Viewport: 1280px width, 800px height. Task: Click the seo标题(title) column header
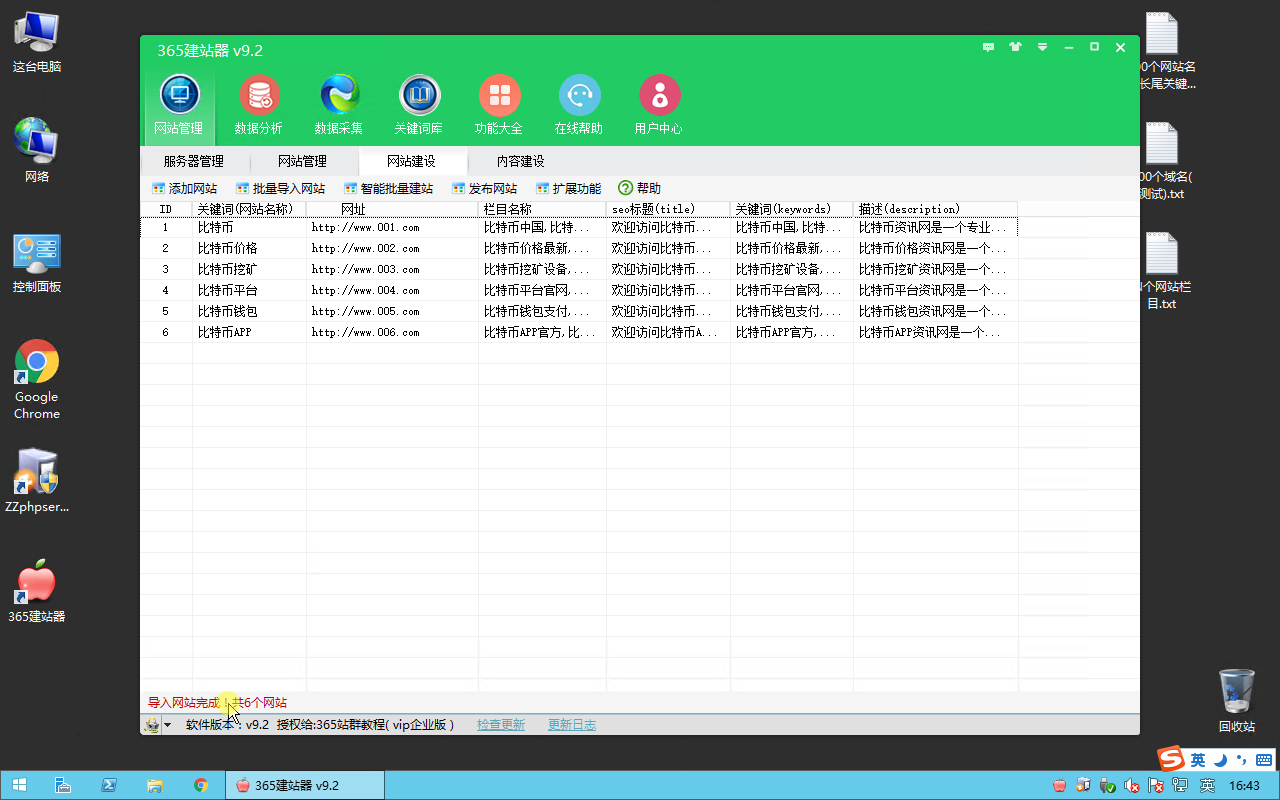pyautogui.click(x=669, y=209)
